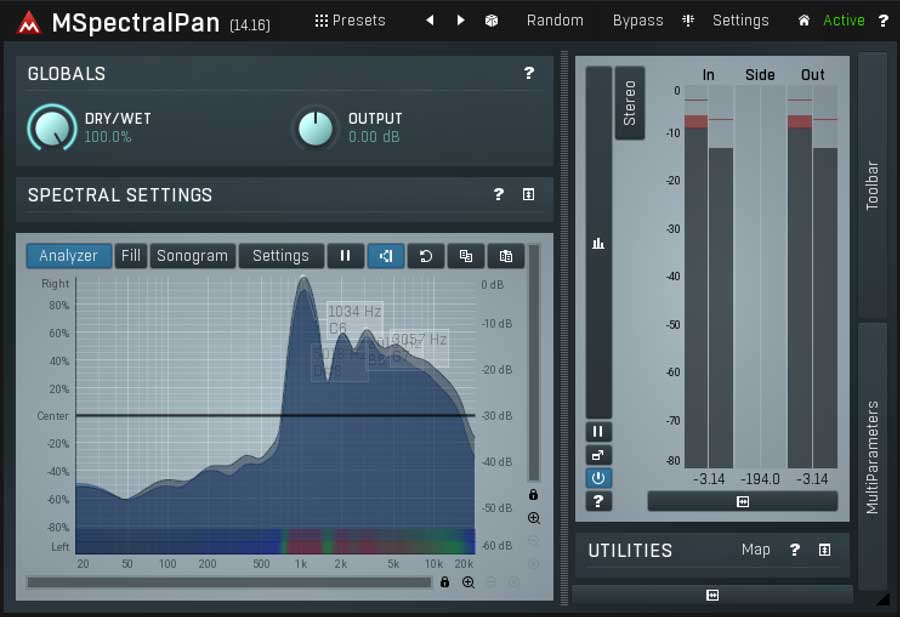Image resolution: width=900 pixels, height=617 pixels.
Task: Open the Presets browser
Action: 350,21
